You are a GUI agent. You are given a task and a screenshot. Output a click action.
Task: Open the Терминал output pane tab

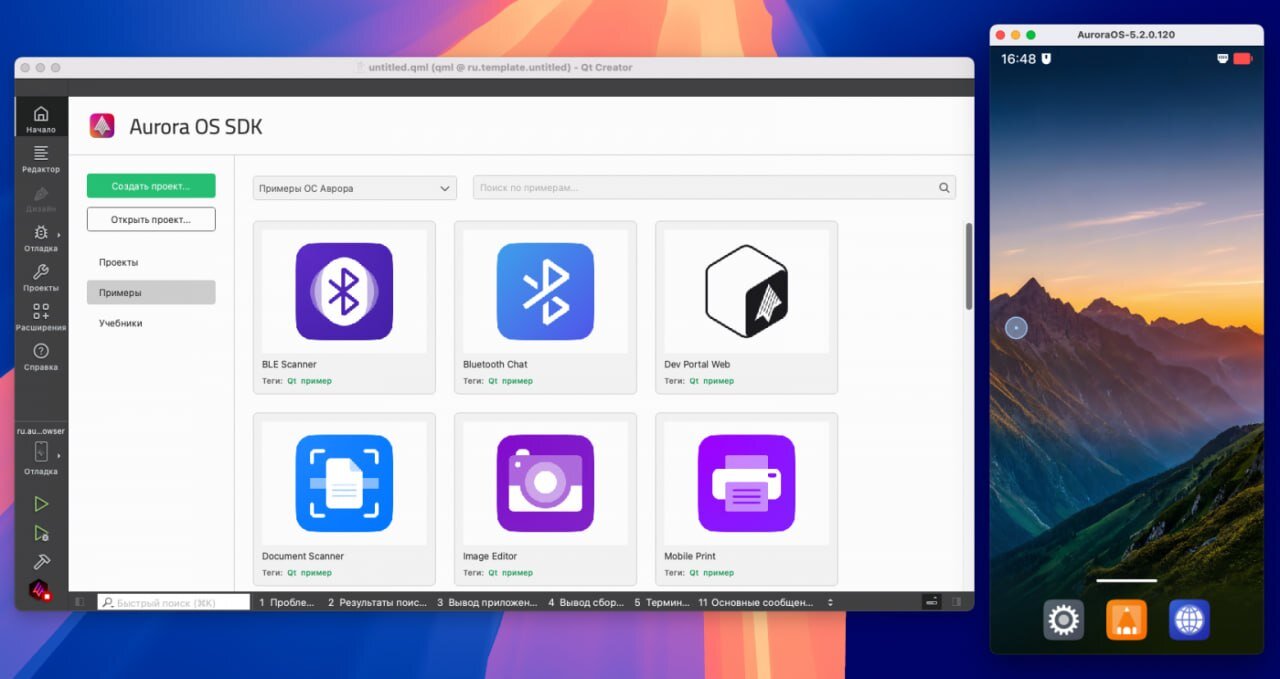click(x=662, y=602)
